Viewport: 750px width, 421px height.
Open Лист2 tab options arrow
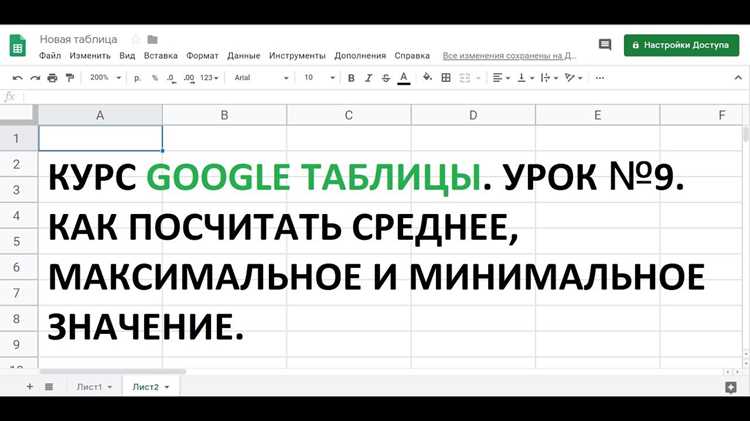pos(167,387)
